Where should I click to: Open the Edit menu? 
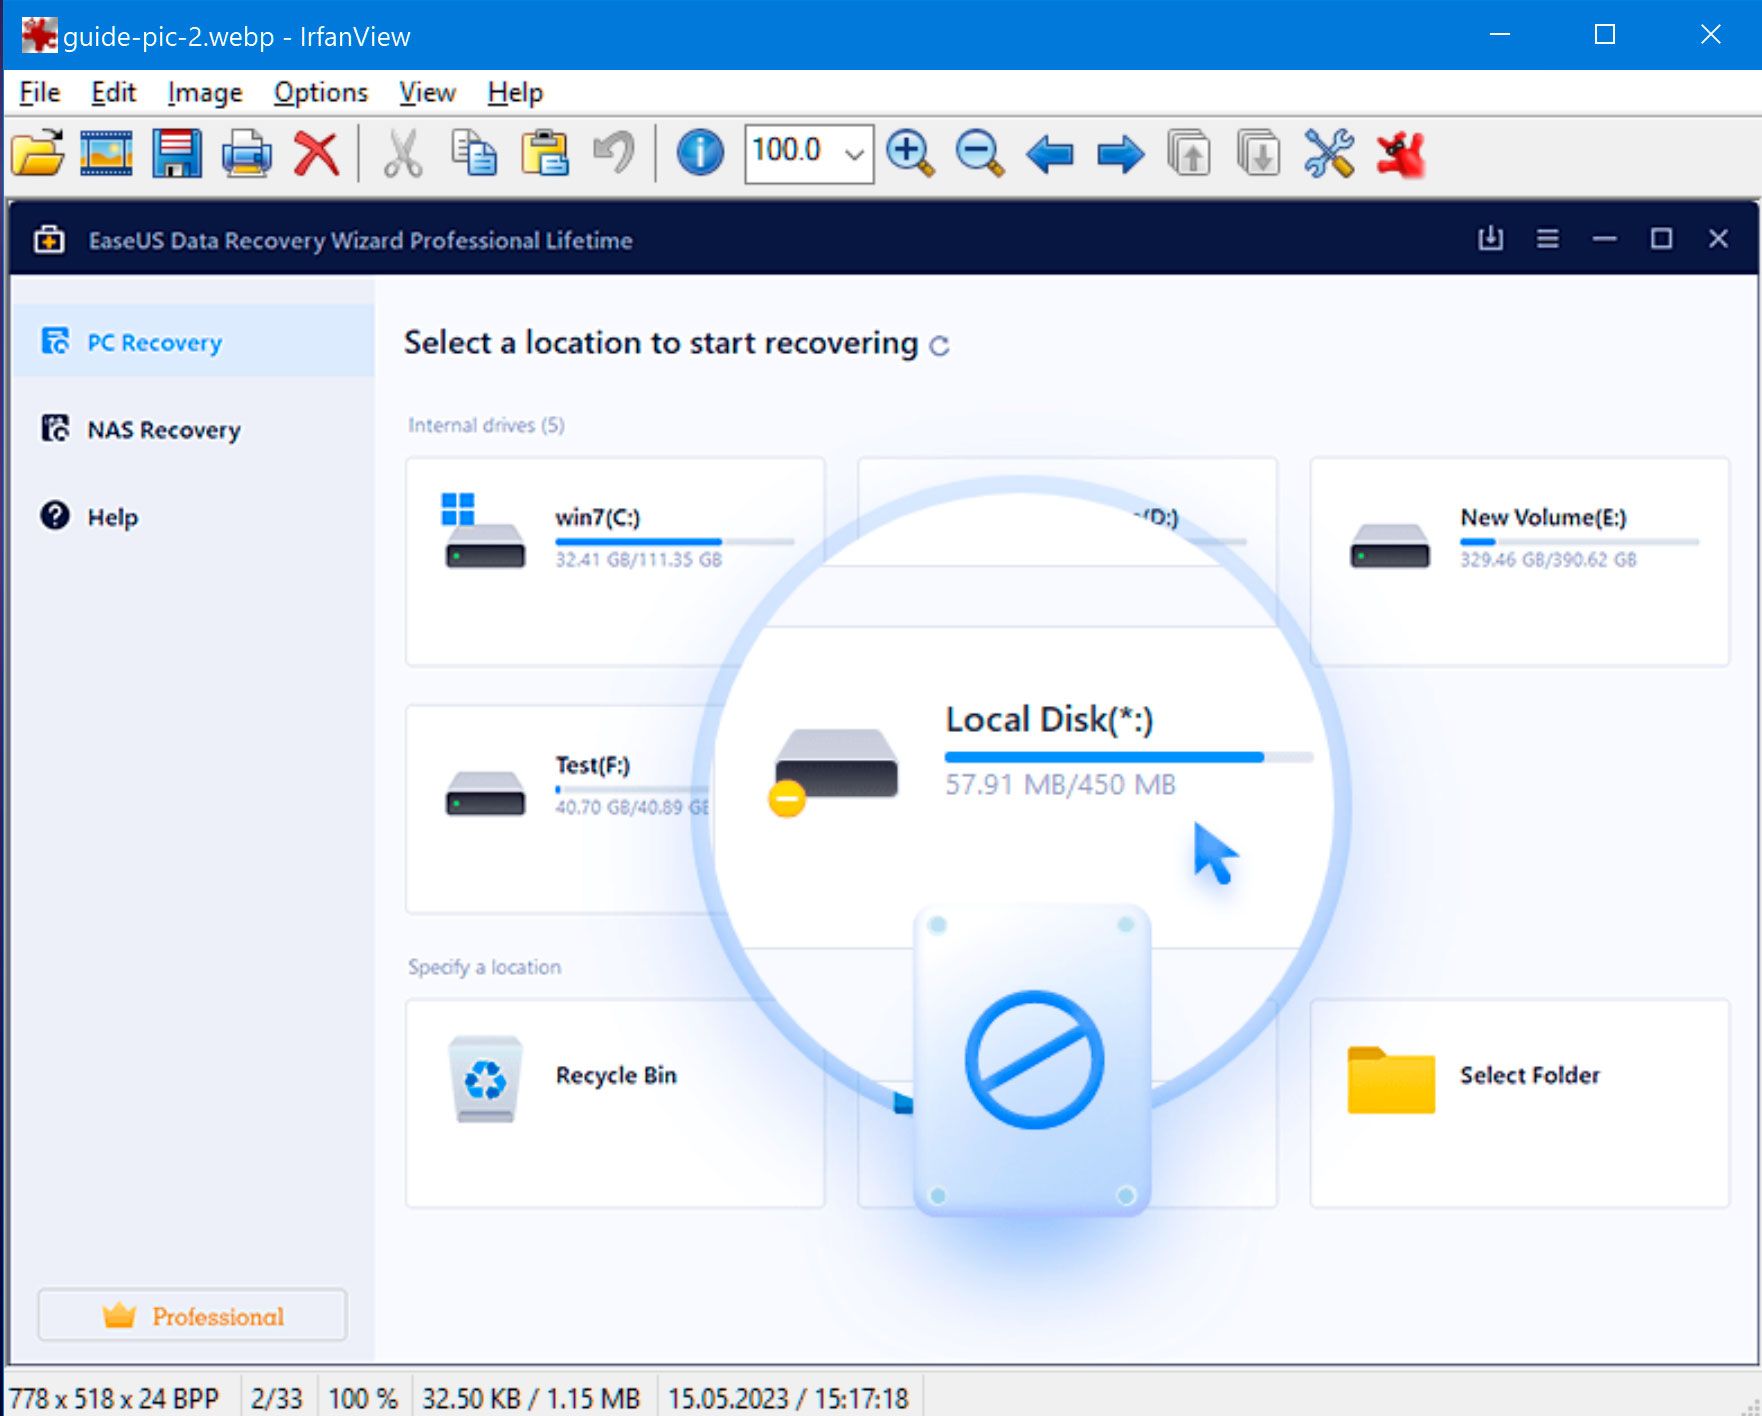113,92
